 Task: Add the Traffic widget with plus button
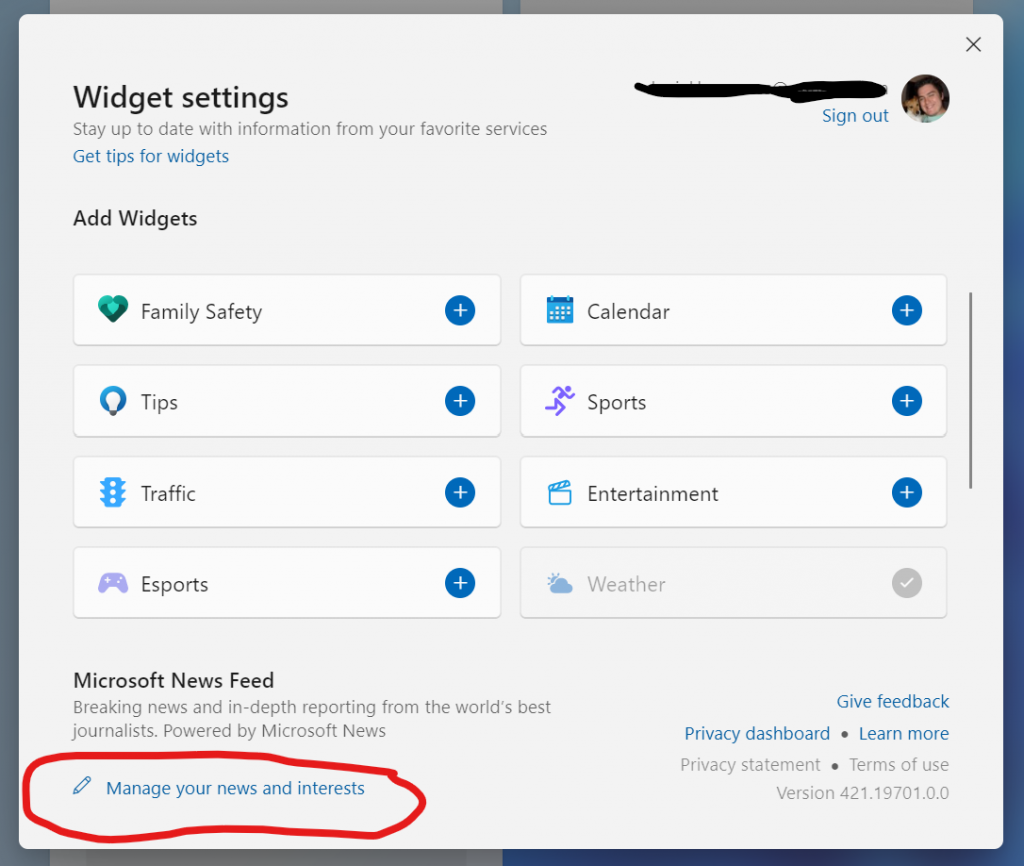coord(460,492)
